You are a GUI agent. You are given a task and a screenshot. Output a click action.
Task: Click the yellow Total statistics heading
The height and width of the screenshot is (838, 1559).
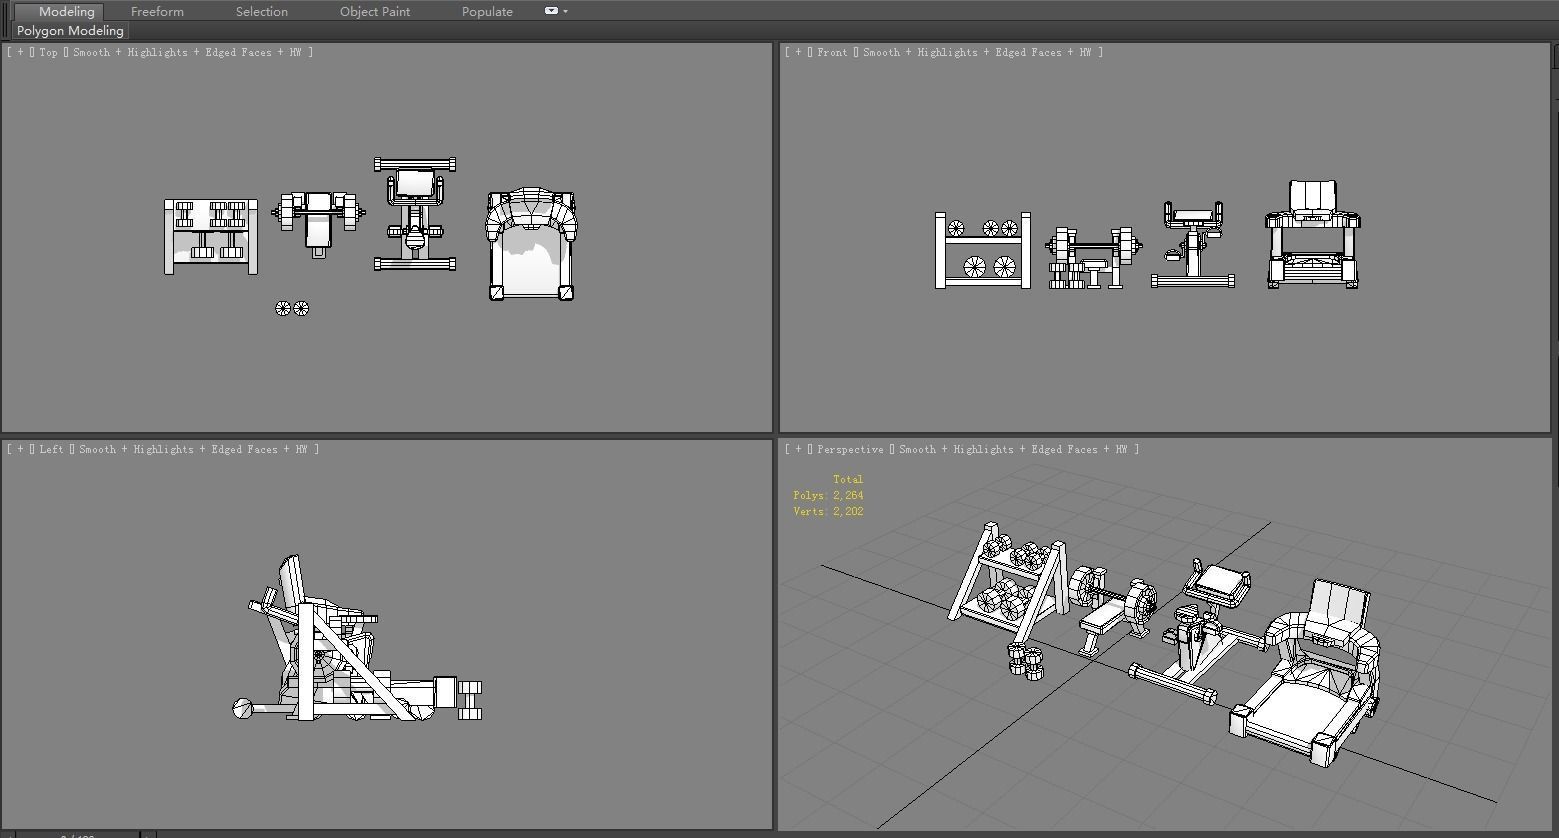(848, 479)
